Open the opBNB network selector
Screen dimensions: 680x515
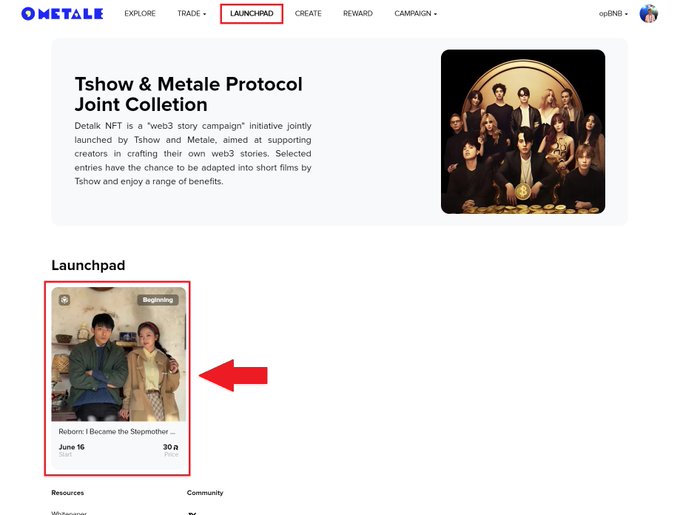coord(613,13)
